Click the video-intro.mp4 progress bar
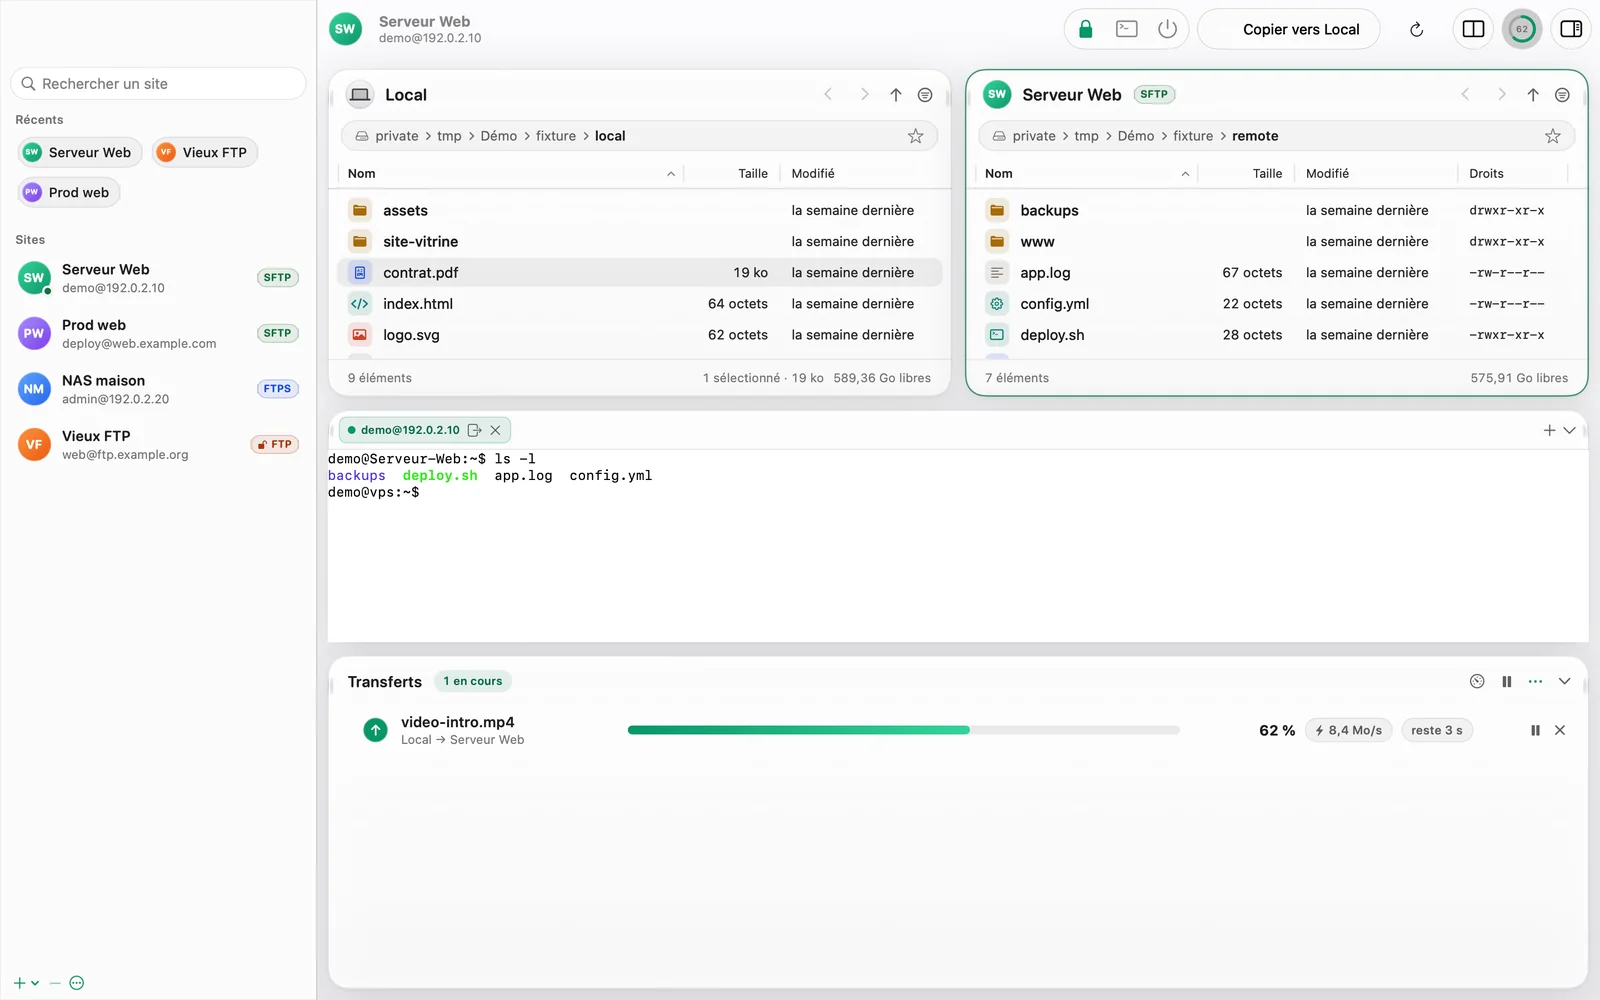This screenshot has height=1000, width=1600. tap(904, 730)
